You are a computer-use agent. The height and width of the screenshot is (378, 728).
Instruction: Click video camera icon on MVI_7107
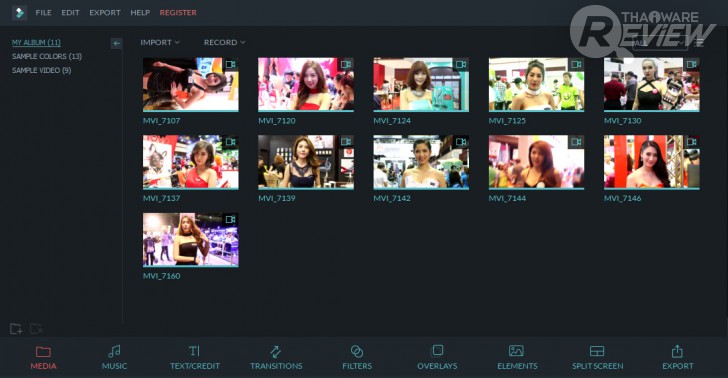pyautogui.click(x=230, y=64)
